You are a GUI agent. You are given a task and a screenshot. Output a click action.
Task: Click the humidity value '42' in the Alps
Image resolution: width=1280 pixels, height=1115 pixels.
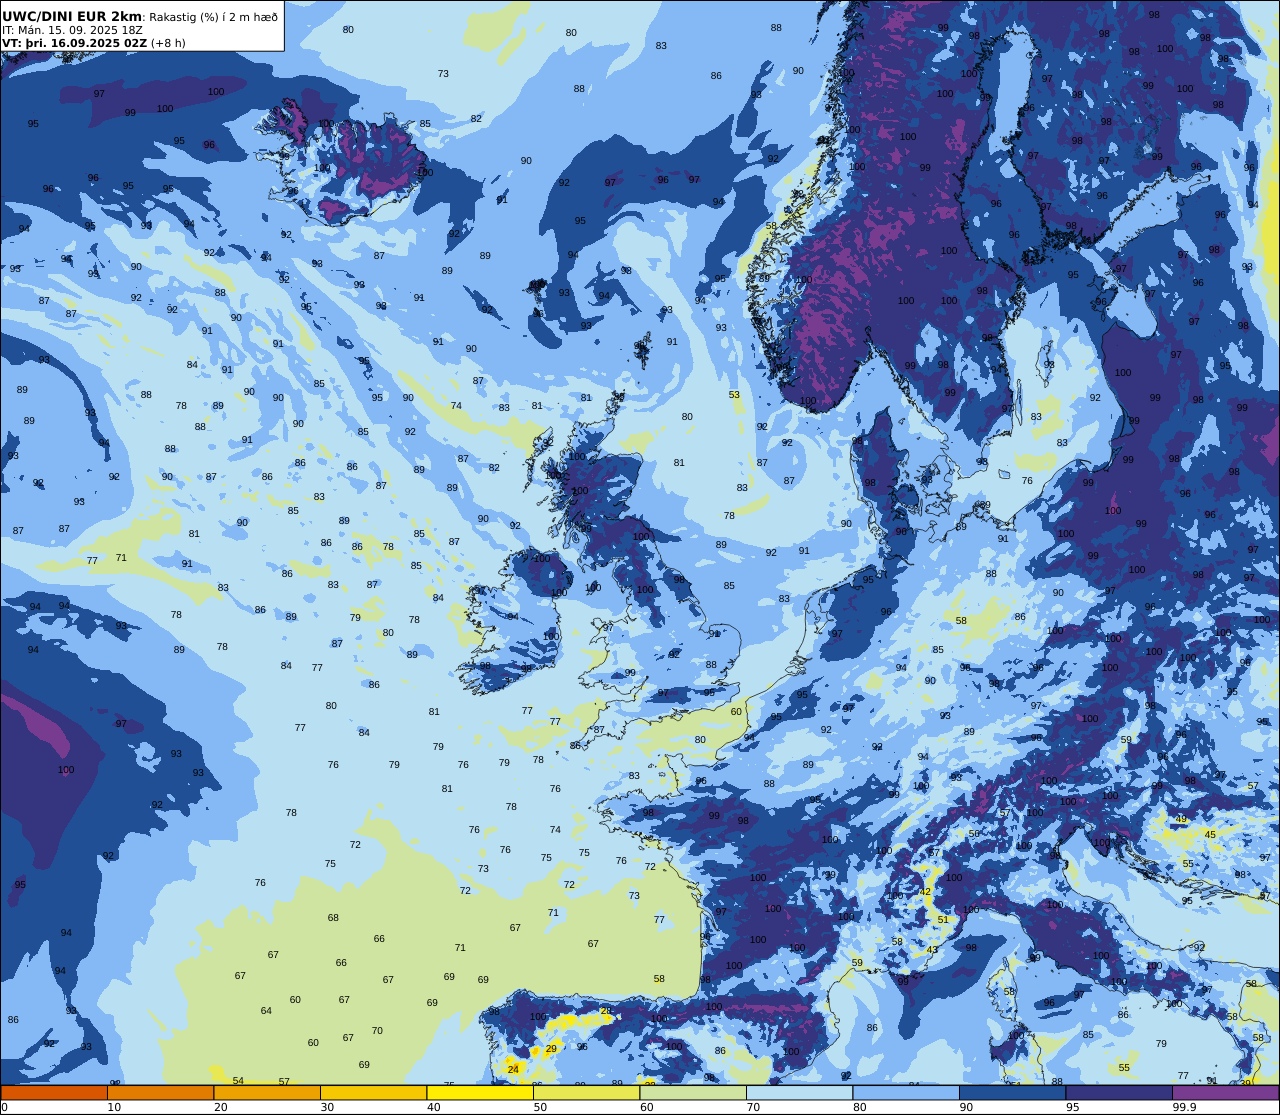tap(926, 892)
